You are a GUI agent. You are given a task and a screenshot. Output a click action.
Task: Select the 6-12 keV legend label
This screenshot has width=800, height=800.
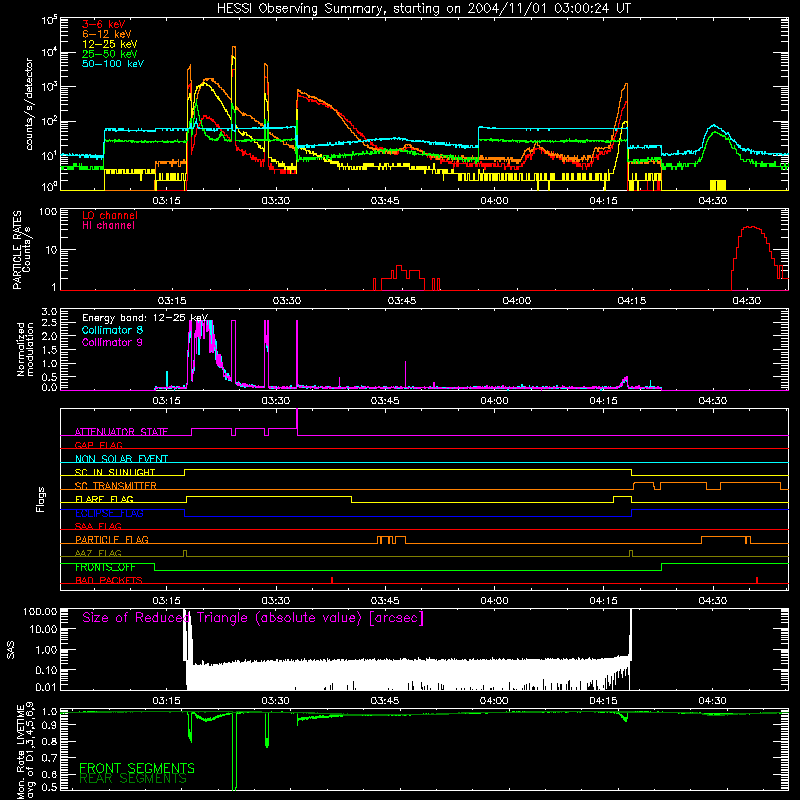point(107,34)
